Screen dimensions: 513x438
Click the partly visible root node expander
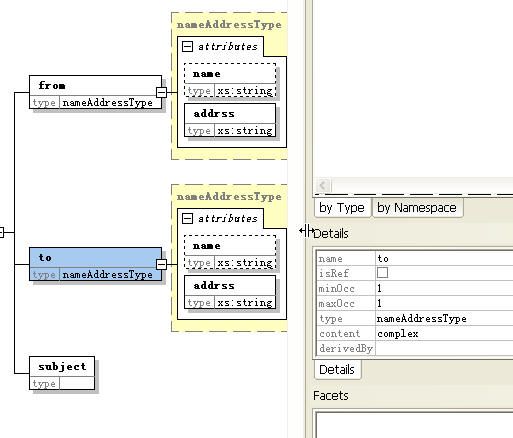tap(1, 232)
